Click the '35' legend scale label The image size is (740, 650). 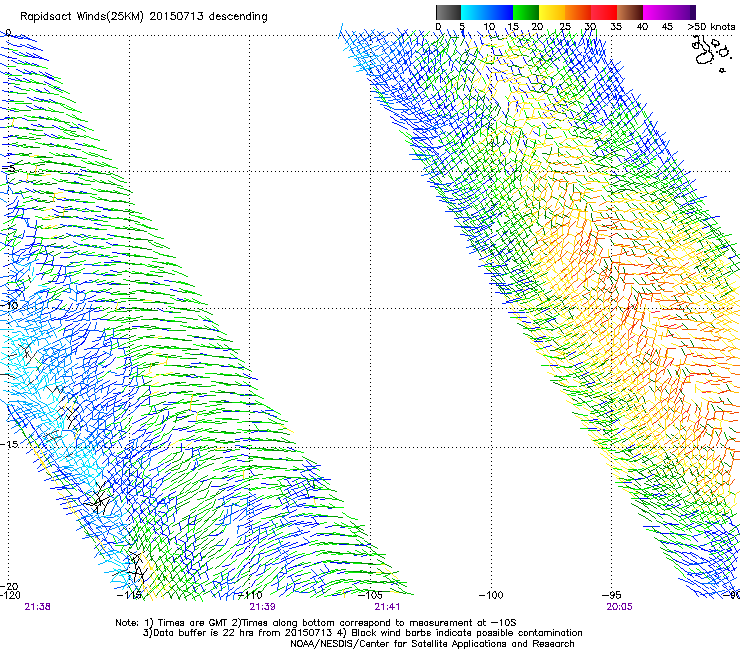point(616,27)
